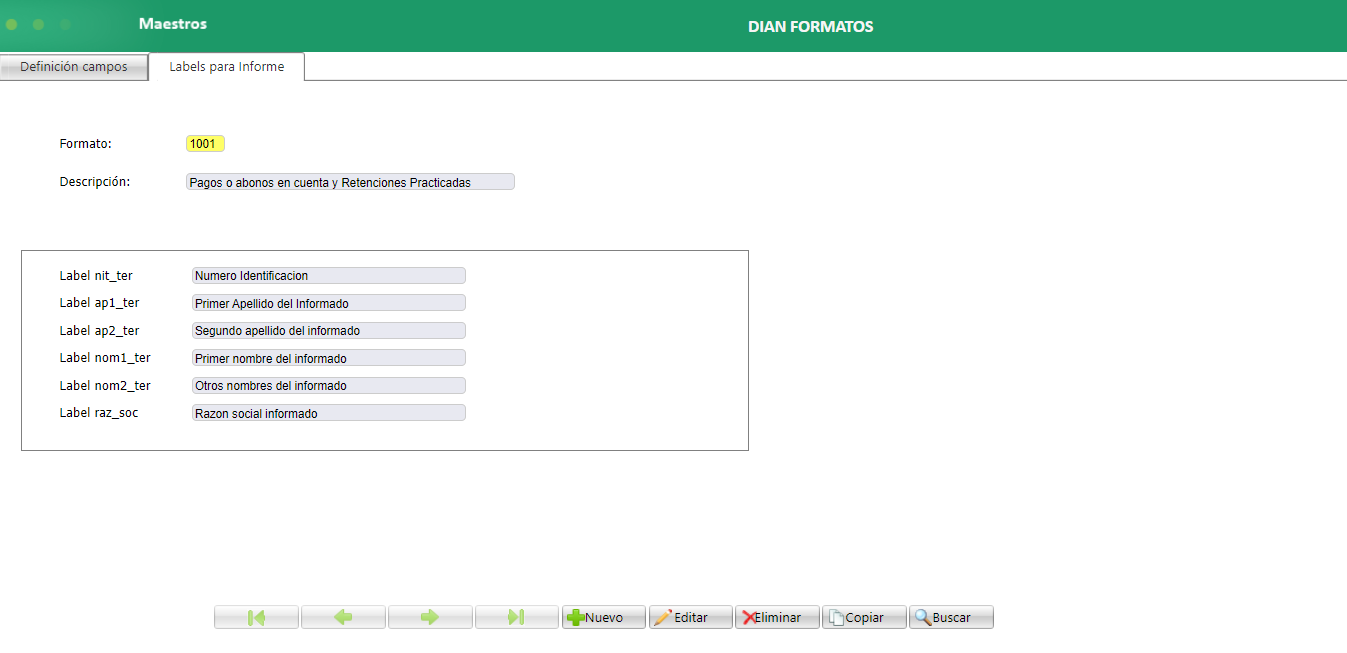Click the Formato field showing 1001
1347x653 pixels.
[x=205, y=144]
